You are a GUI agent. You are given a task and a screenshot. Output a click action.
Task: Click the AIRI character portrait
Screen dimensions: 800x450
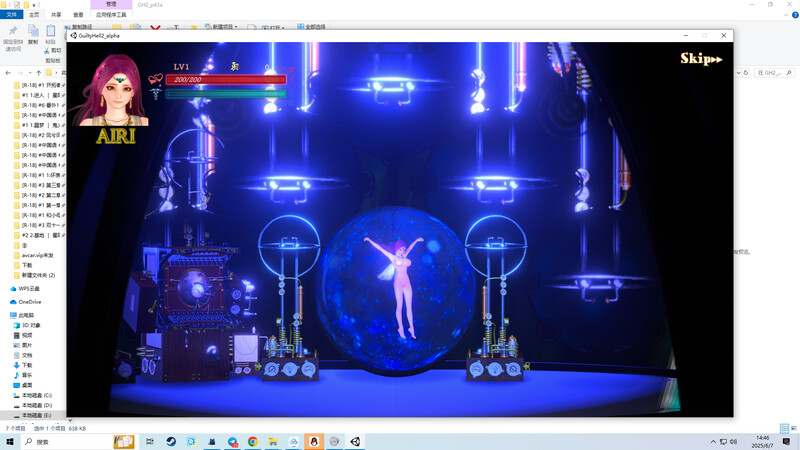point(112,90)
